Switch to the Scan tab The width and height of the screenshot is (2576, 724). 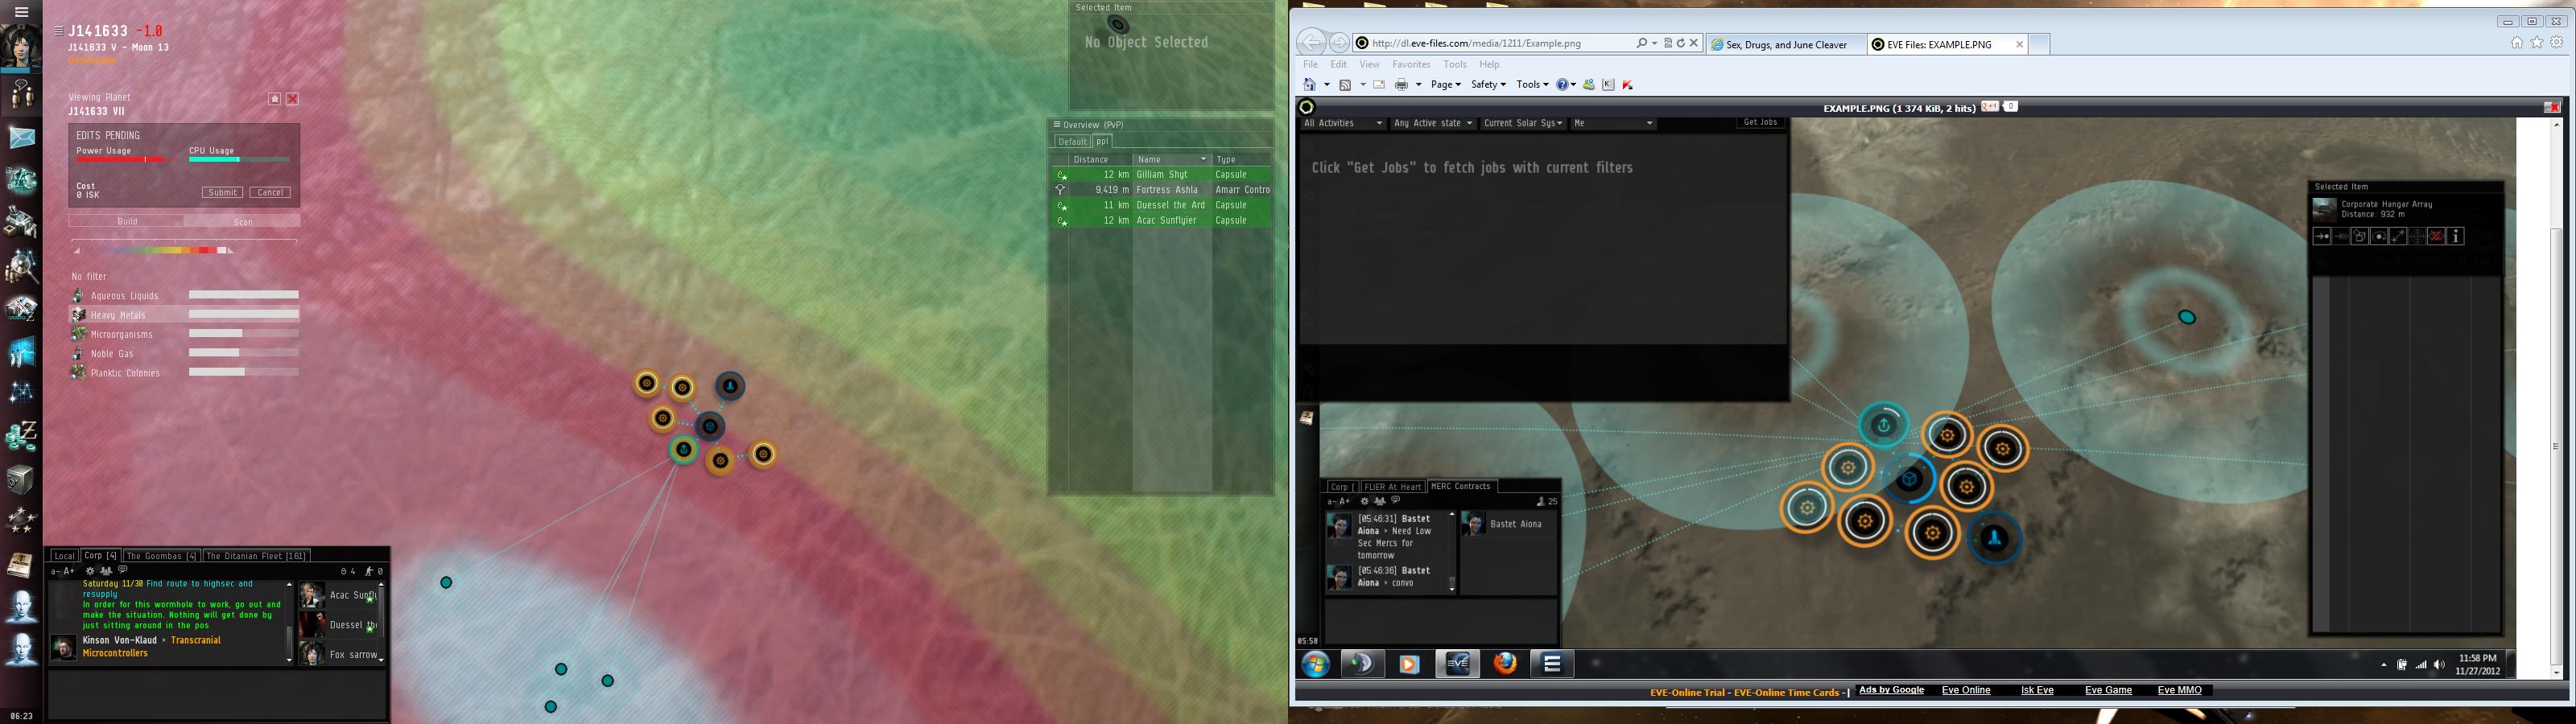tap(243, 221)
